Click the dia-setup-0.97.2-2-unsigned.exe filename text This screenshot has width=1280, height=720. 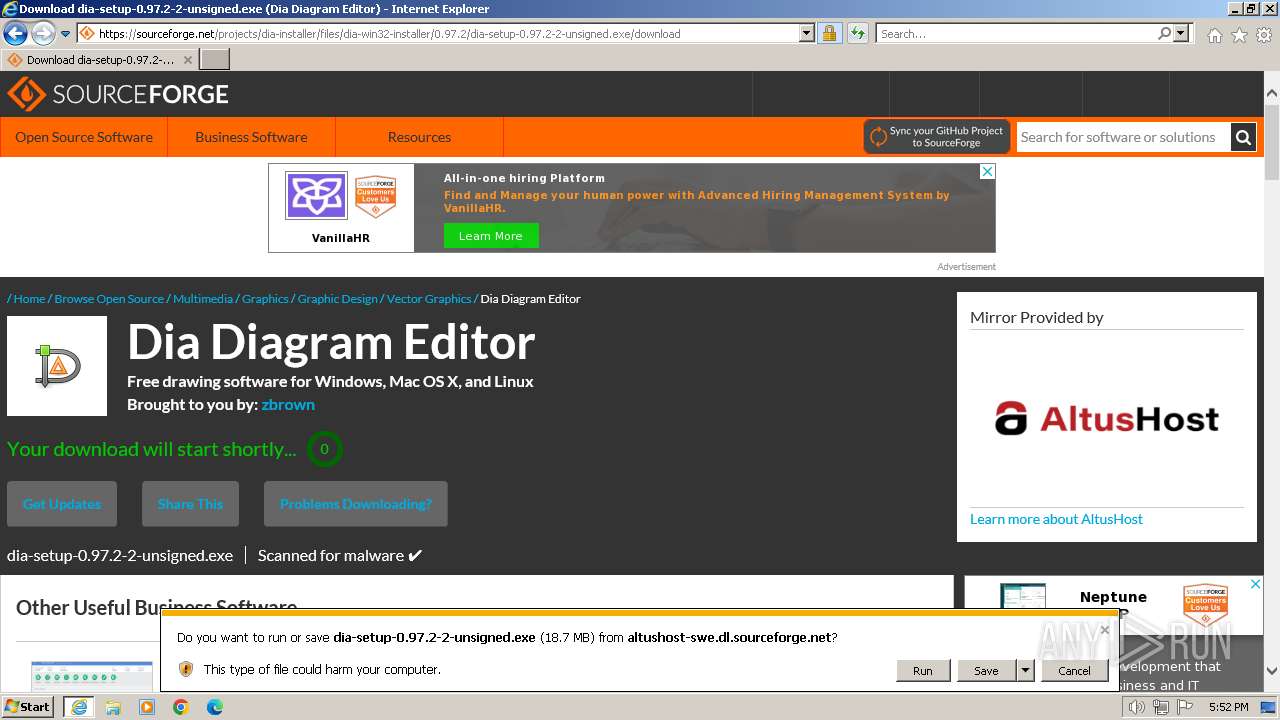(x=120, y=555)
